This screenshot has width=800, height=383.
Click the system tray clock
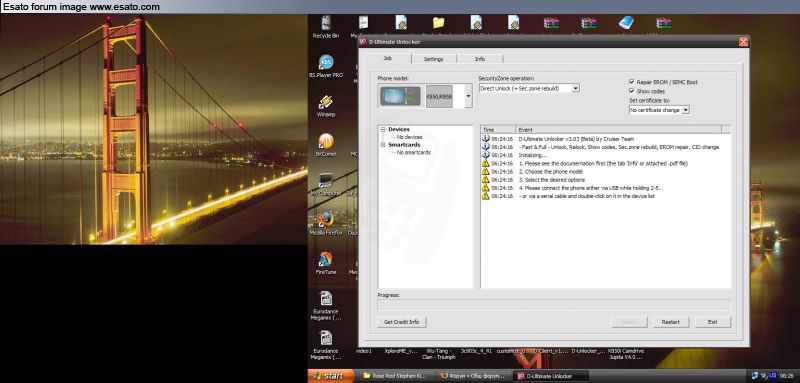[786, 376]
